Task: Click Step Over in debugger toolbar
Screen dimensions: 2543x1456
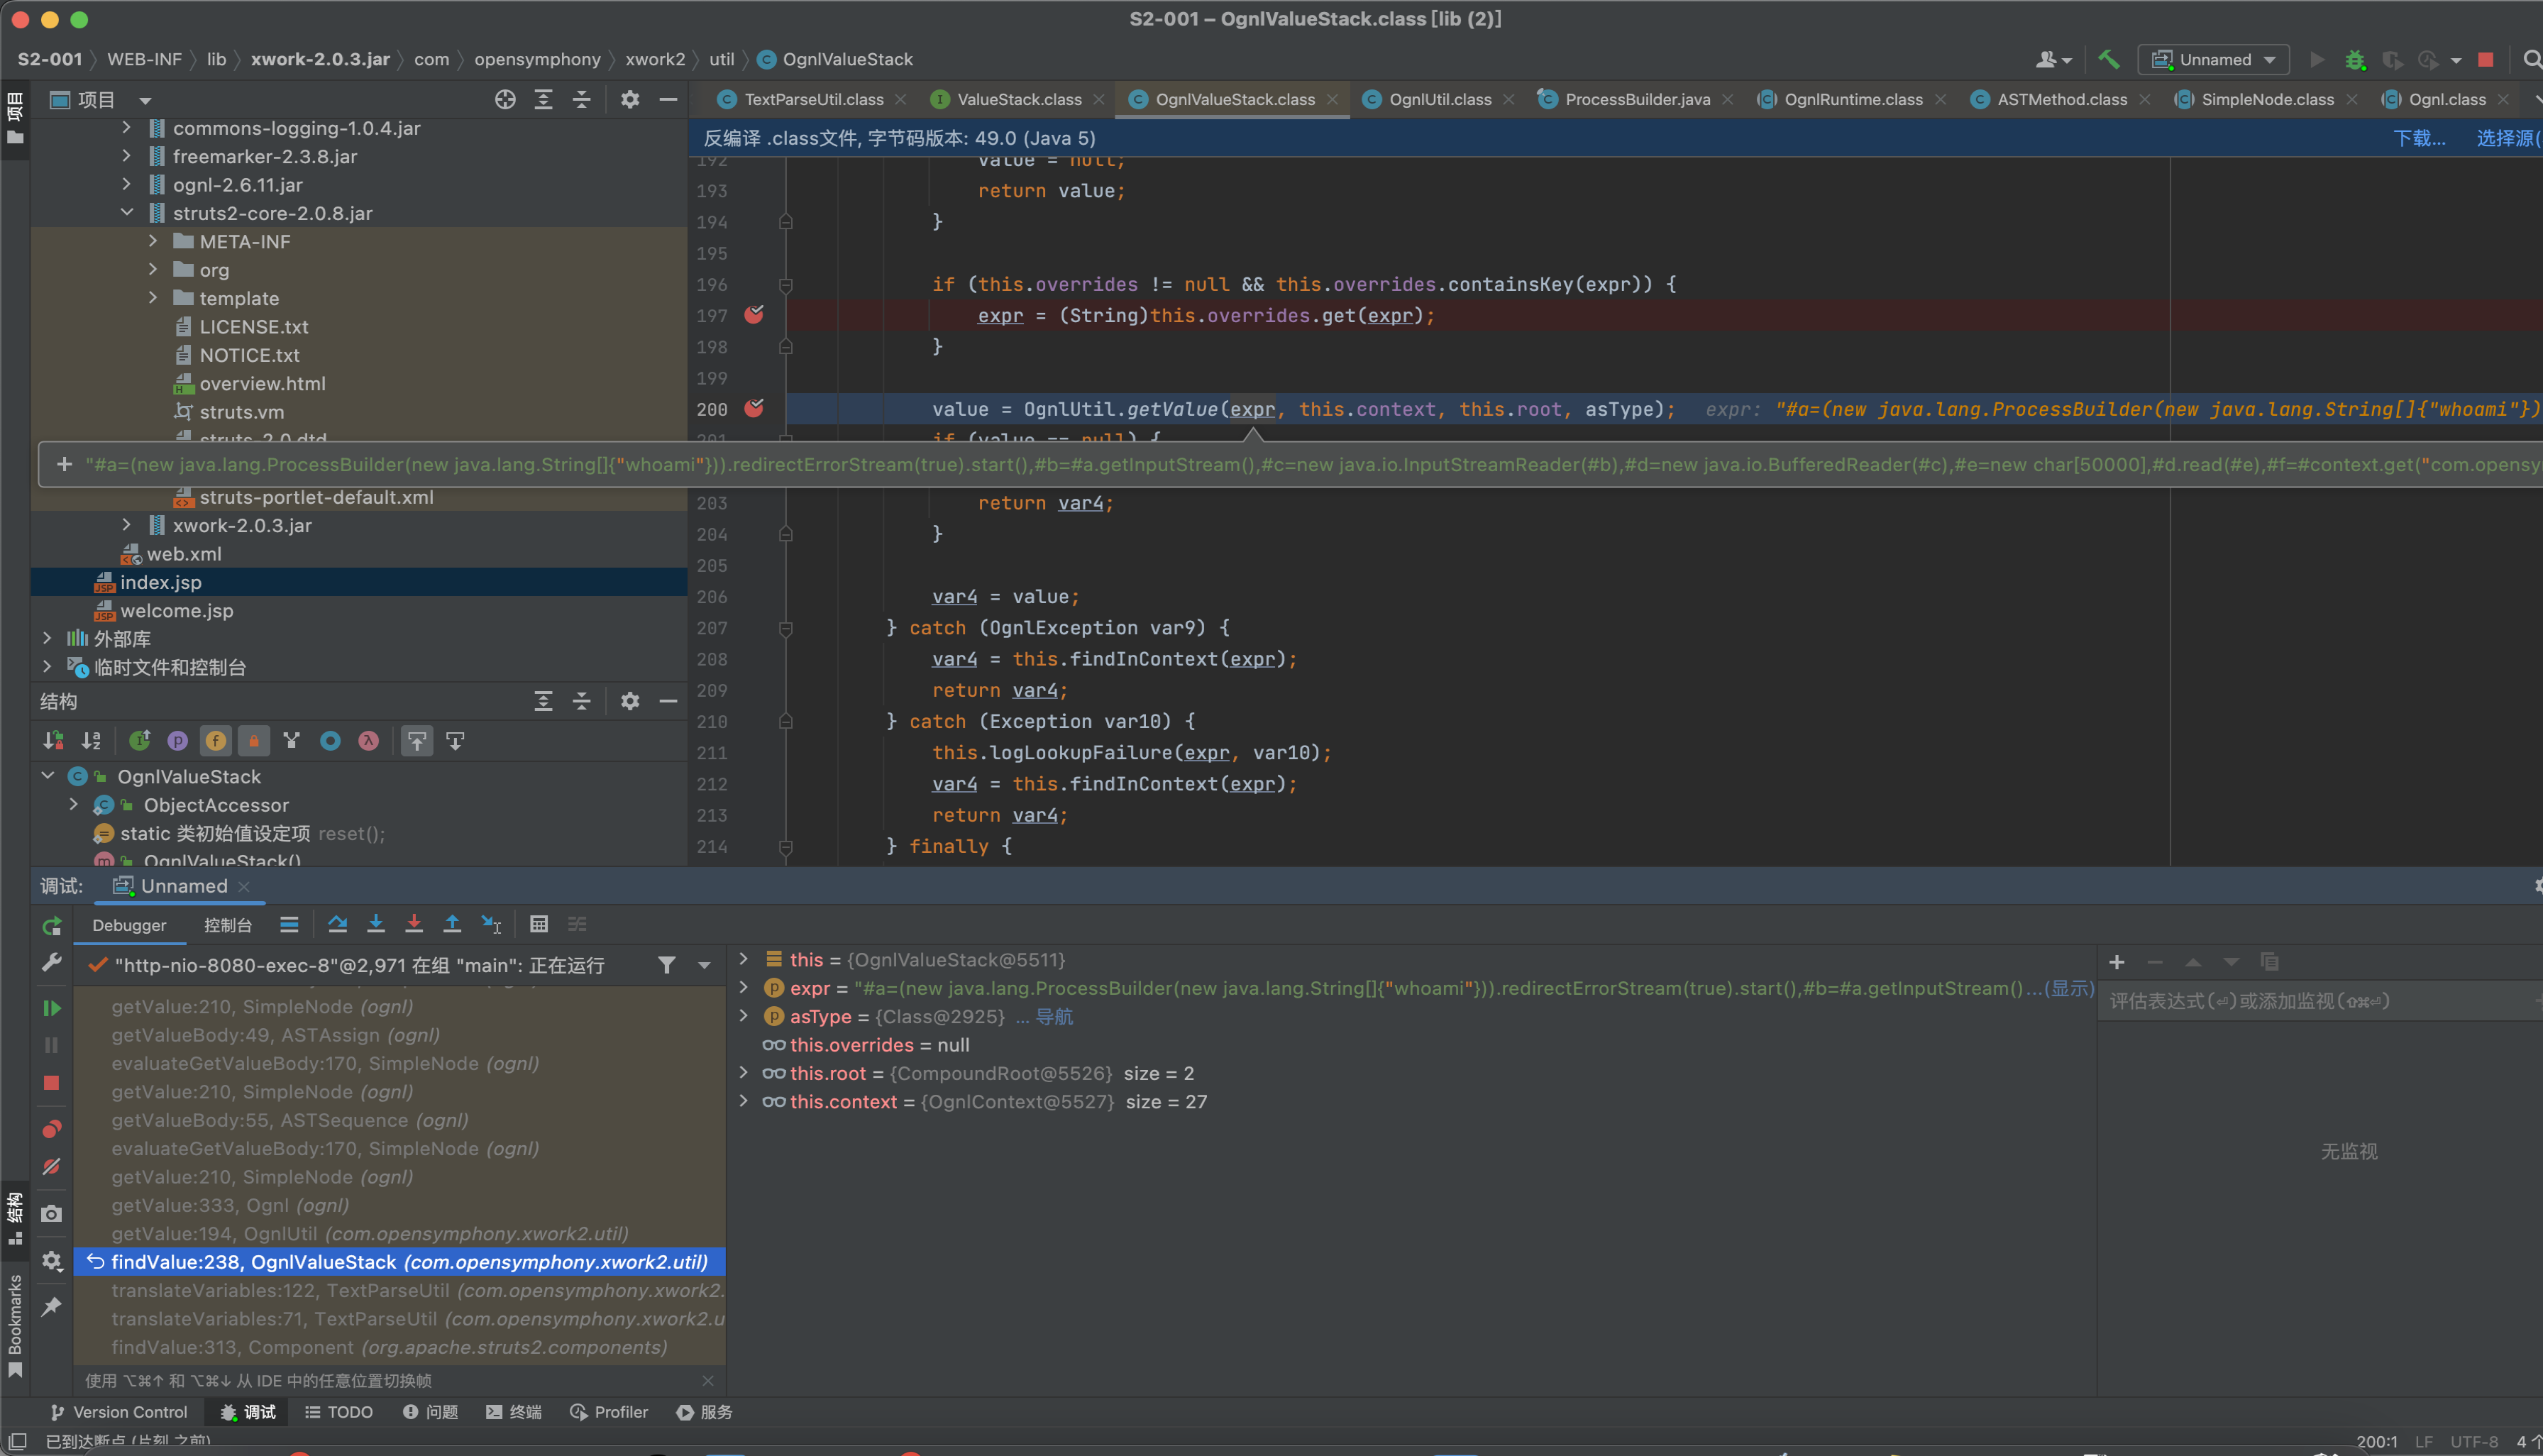Action: pyautogui.click(x=337, y=924)
